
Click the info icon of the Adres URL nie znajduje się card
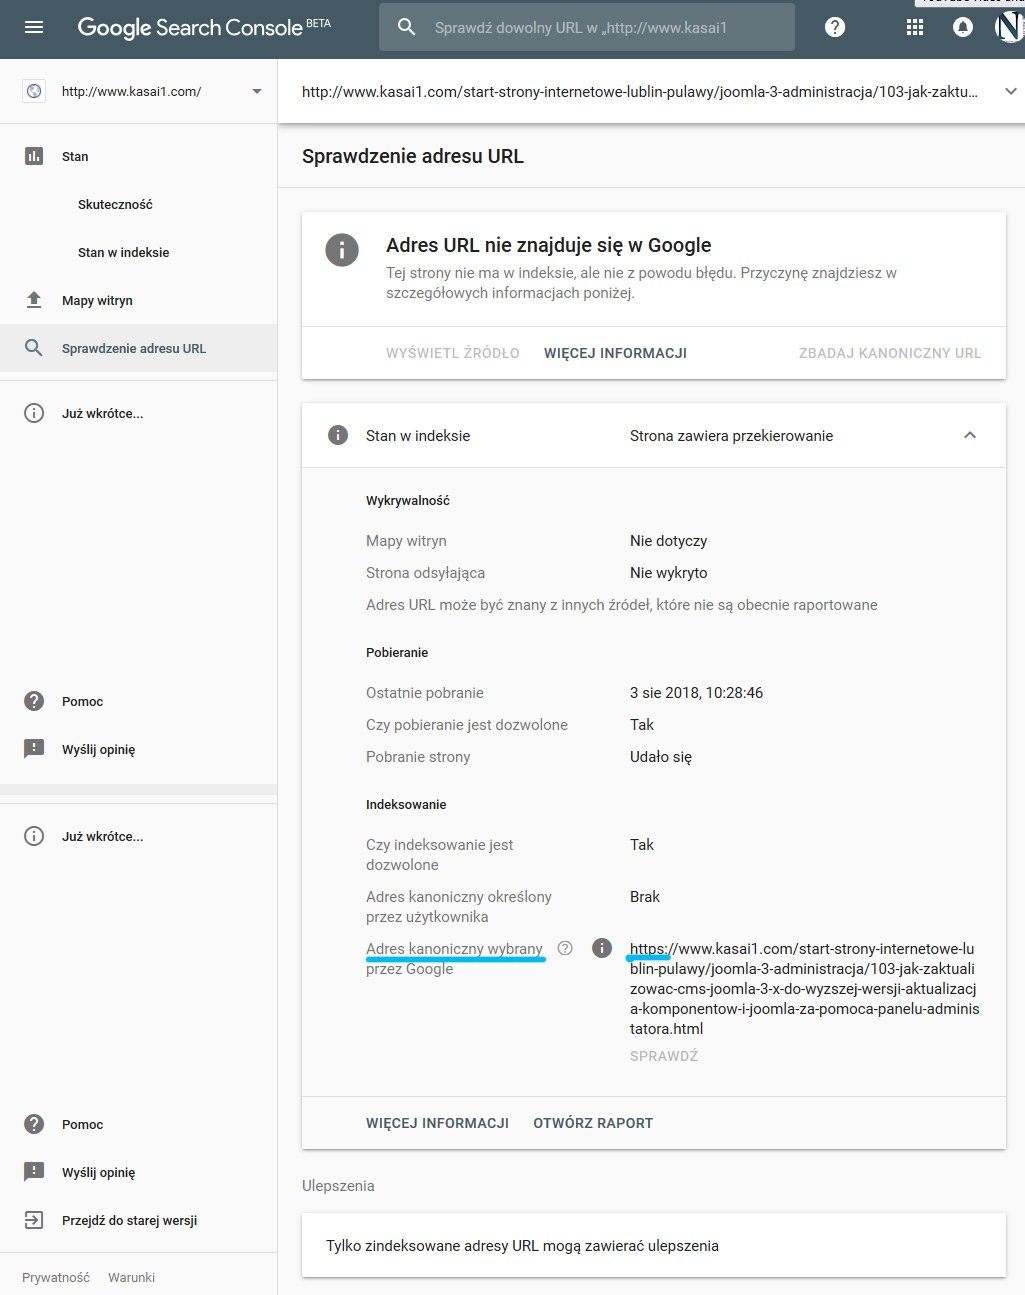[x=342, y=250]
